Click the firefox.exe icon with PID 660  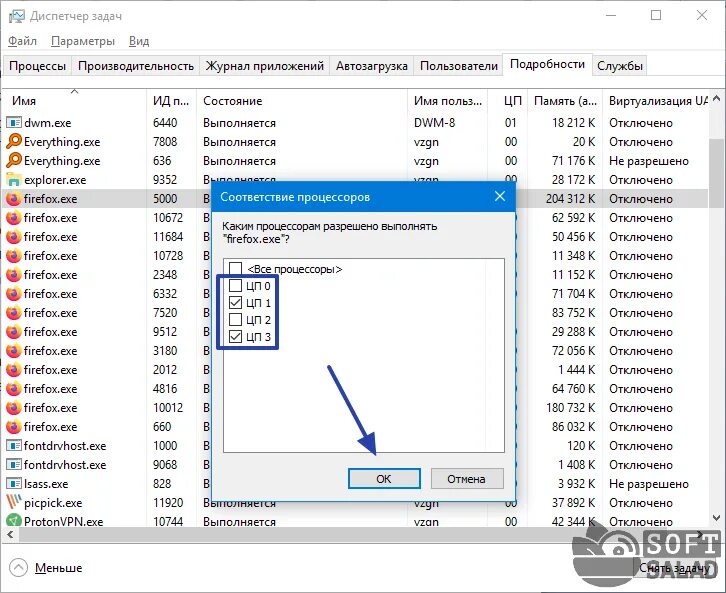14,426
